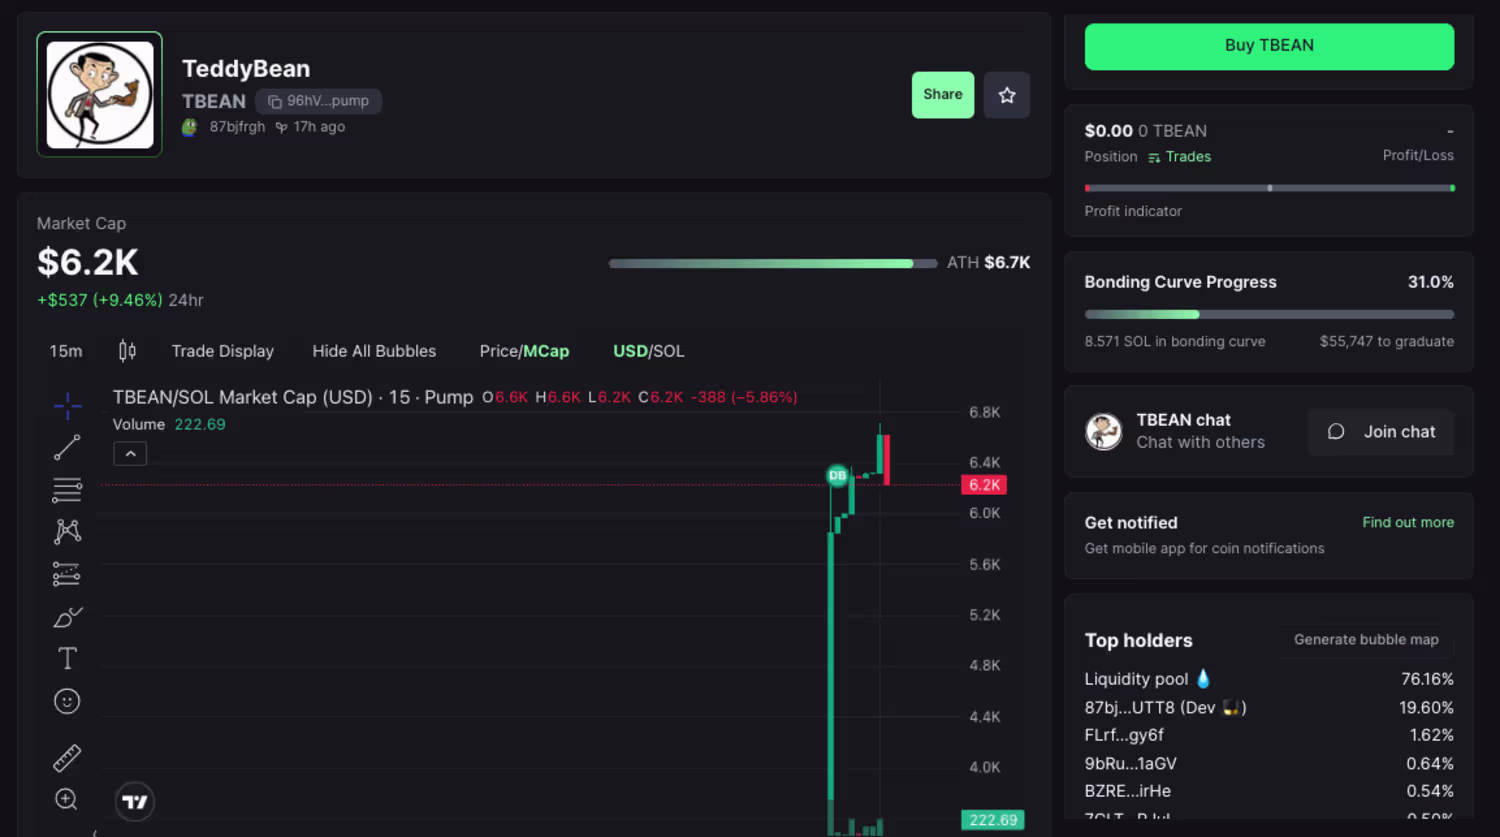Toggle Hide All Bubbles

(x=374, y=351)
